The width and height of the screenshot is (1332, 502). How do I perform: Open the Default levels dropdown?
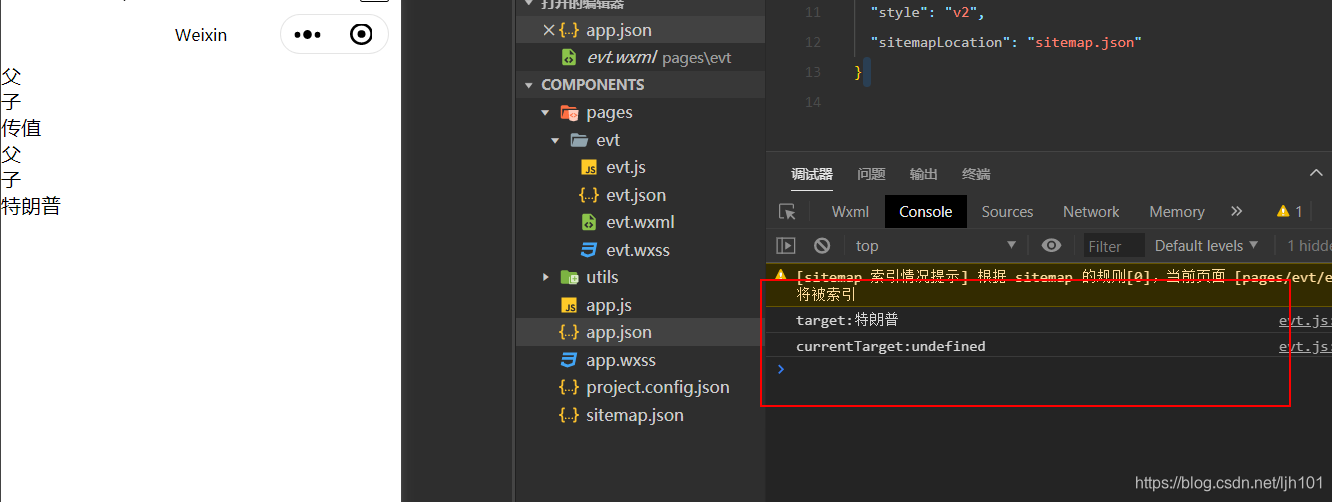(1206, 246)
